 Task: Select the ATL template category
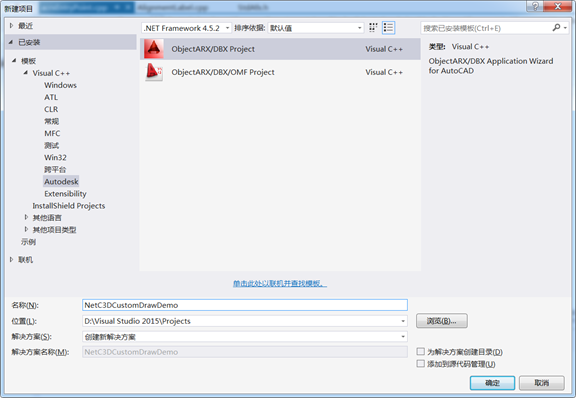point(51,97)
